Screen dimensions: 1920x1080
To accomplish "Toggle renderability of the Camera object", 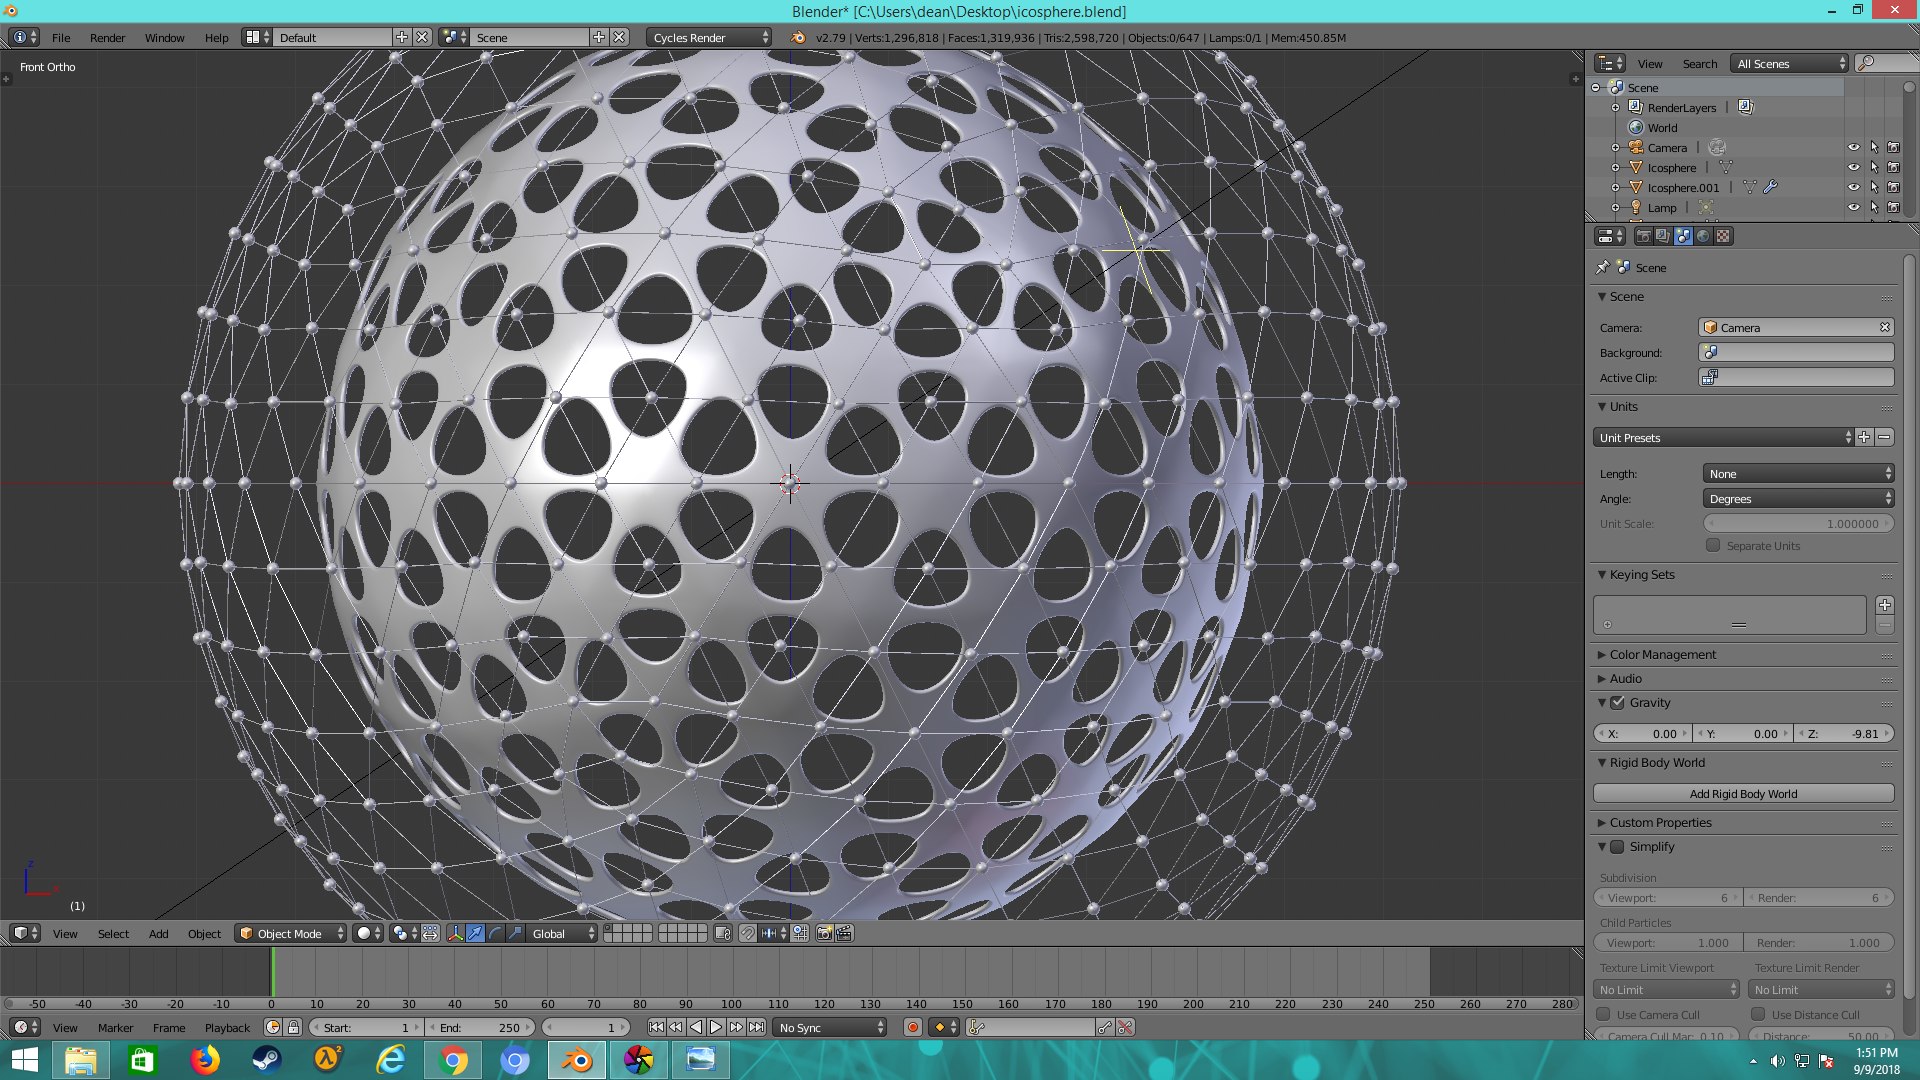I will [1893, 147].
